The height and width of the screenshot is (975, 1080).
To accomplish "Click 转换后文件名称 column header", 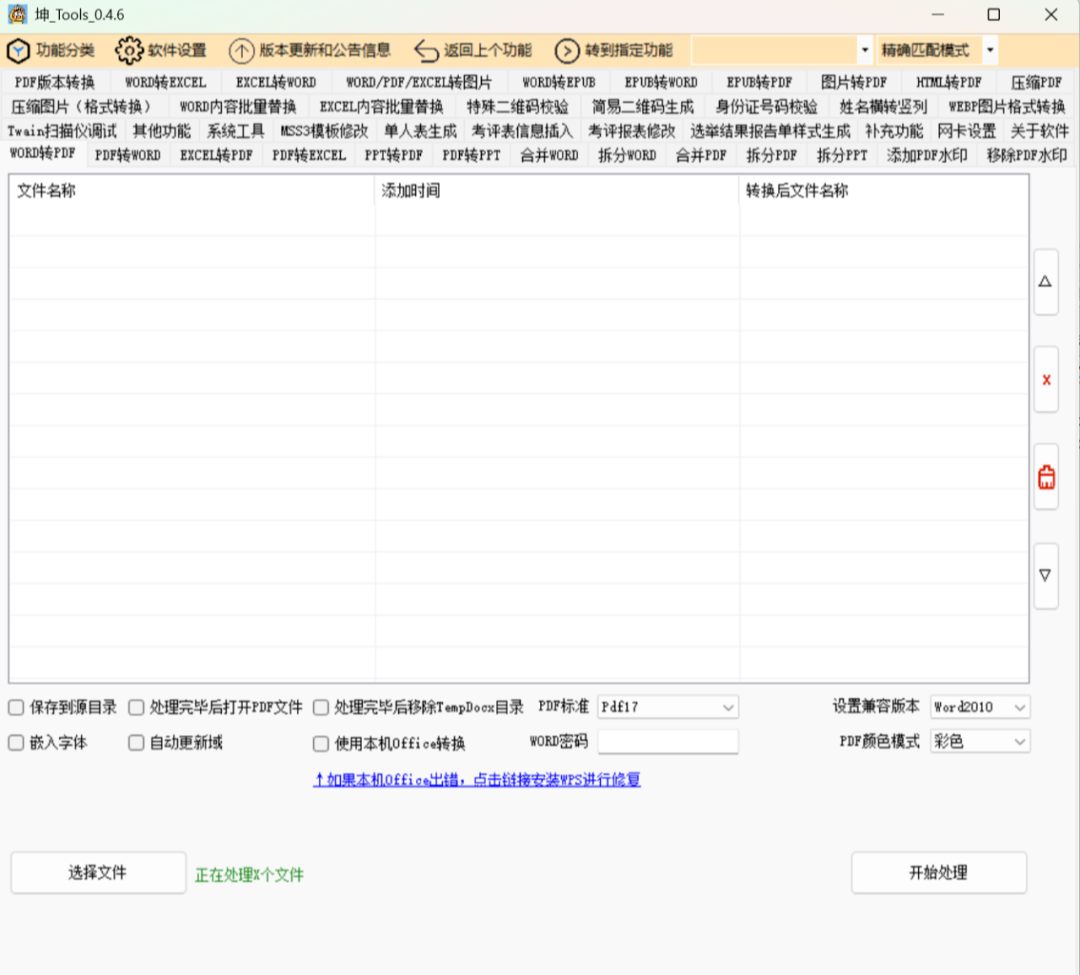I will click(x=884, y=191).
